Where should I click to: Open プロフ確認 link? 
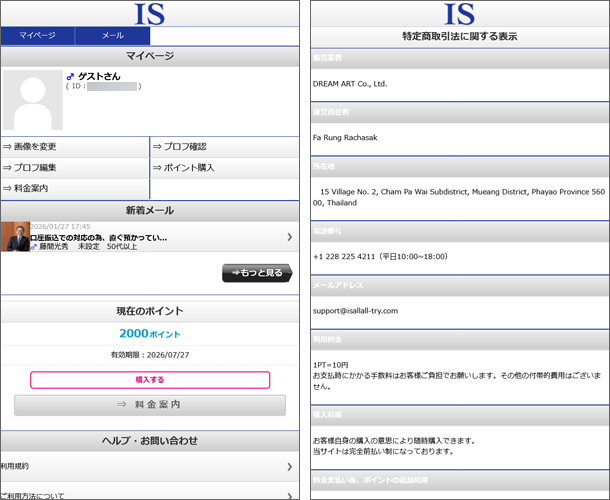[x=224, y=146]
